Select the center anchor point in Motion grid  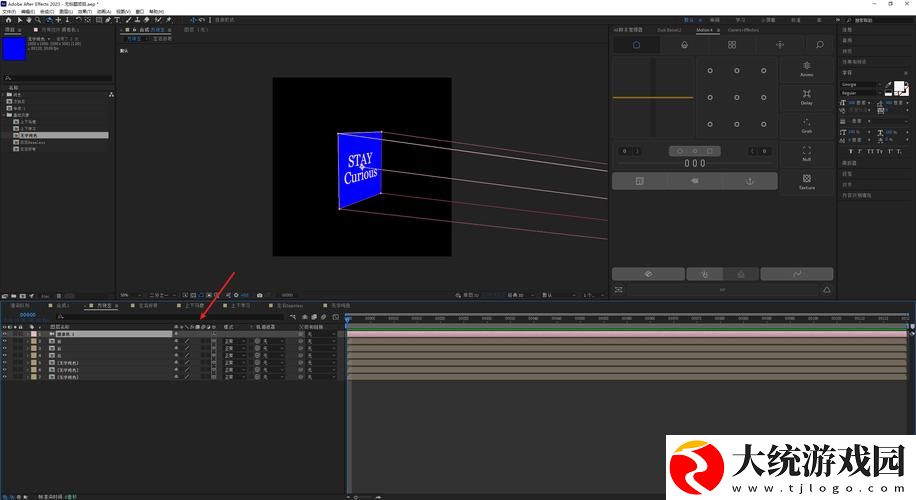737,98
